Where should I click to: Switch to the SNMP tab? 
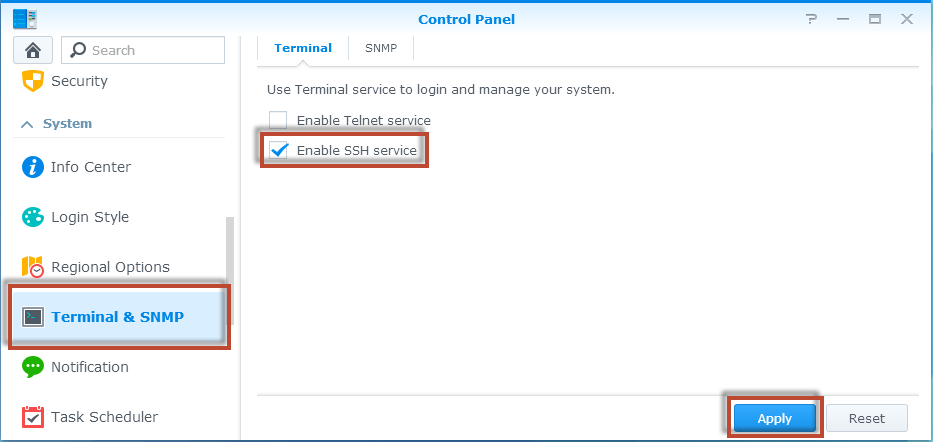[x=380, y=48]
